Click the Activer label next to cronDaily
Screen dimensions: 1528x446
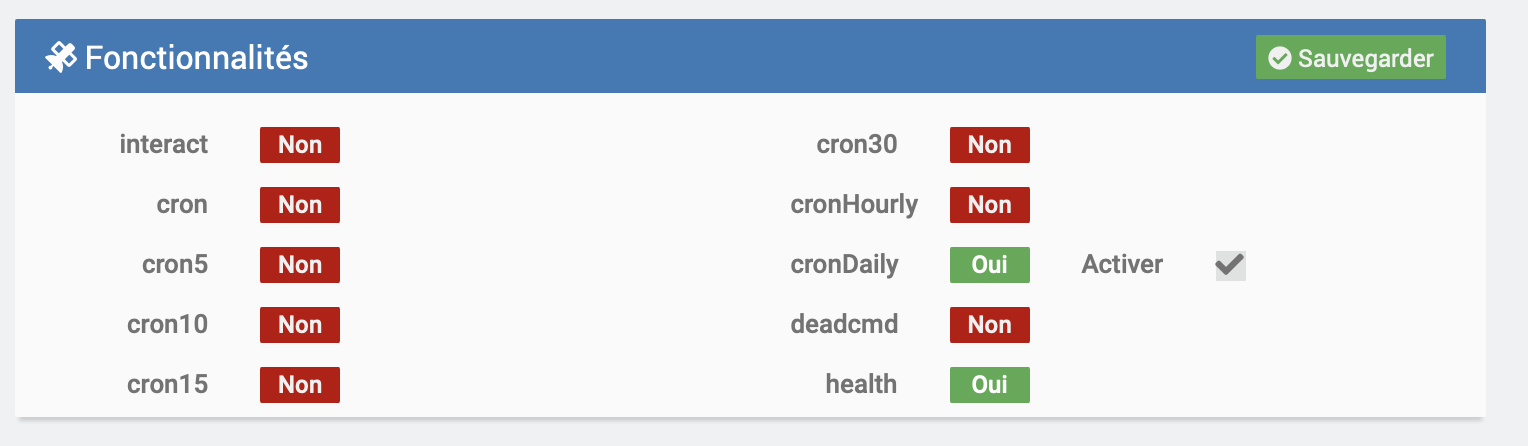click(1122, 265)
